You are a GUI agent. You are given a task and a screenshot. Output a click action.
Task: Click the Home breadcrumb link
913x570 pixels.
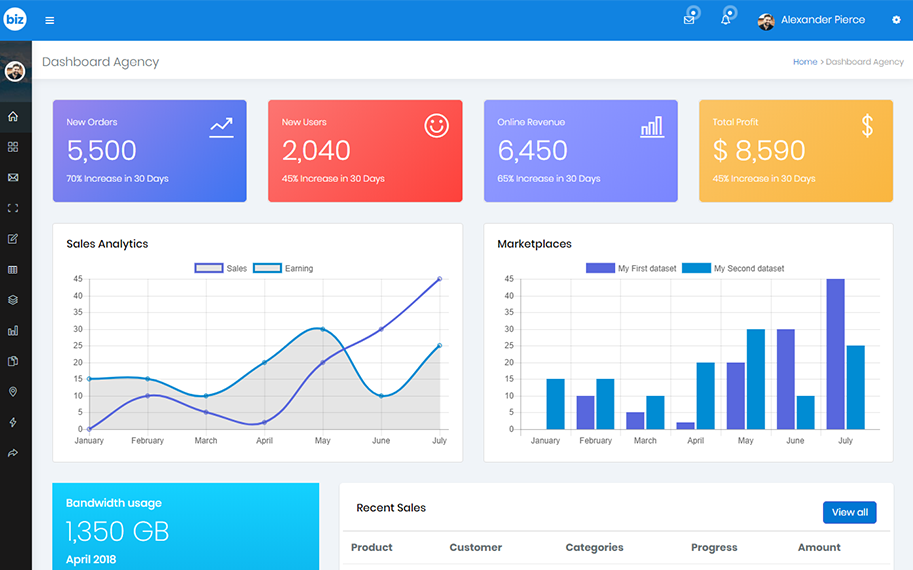pyautogui.click(x=804, y=62)
